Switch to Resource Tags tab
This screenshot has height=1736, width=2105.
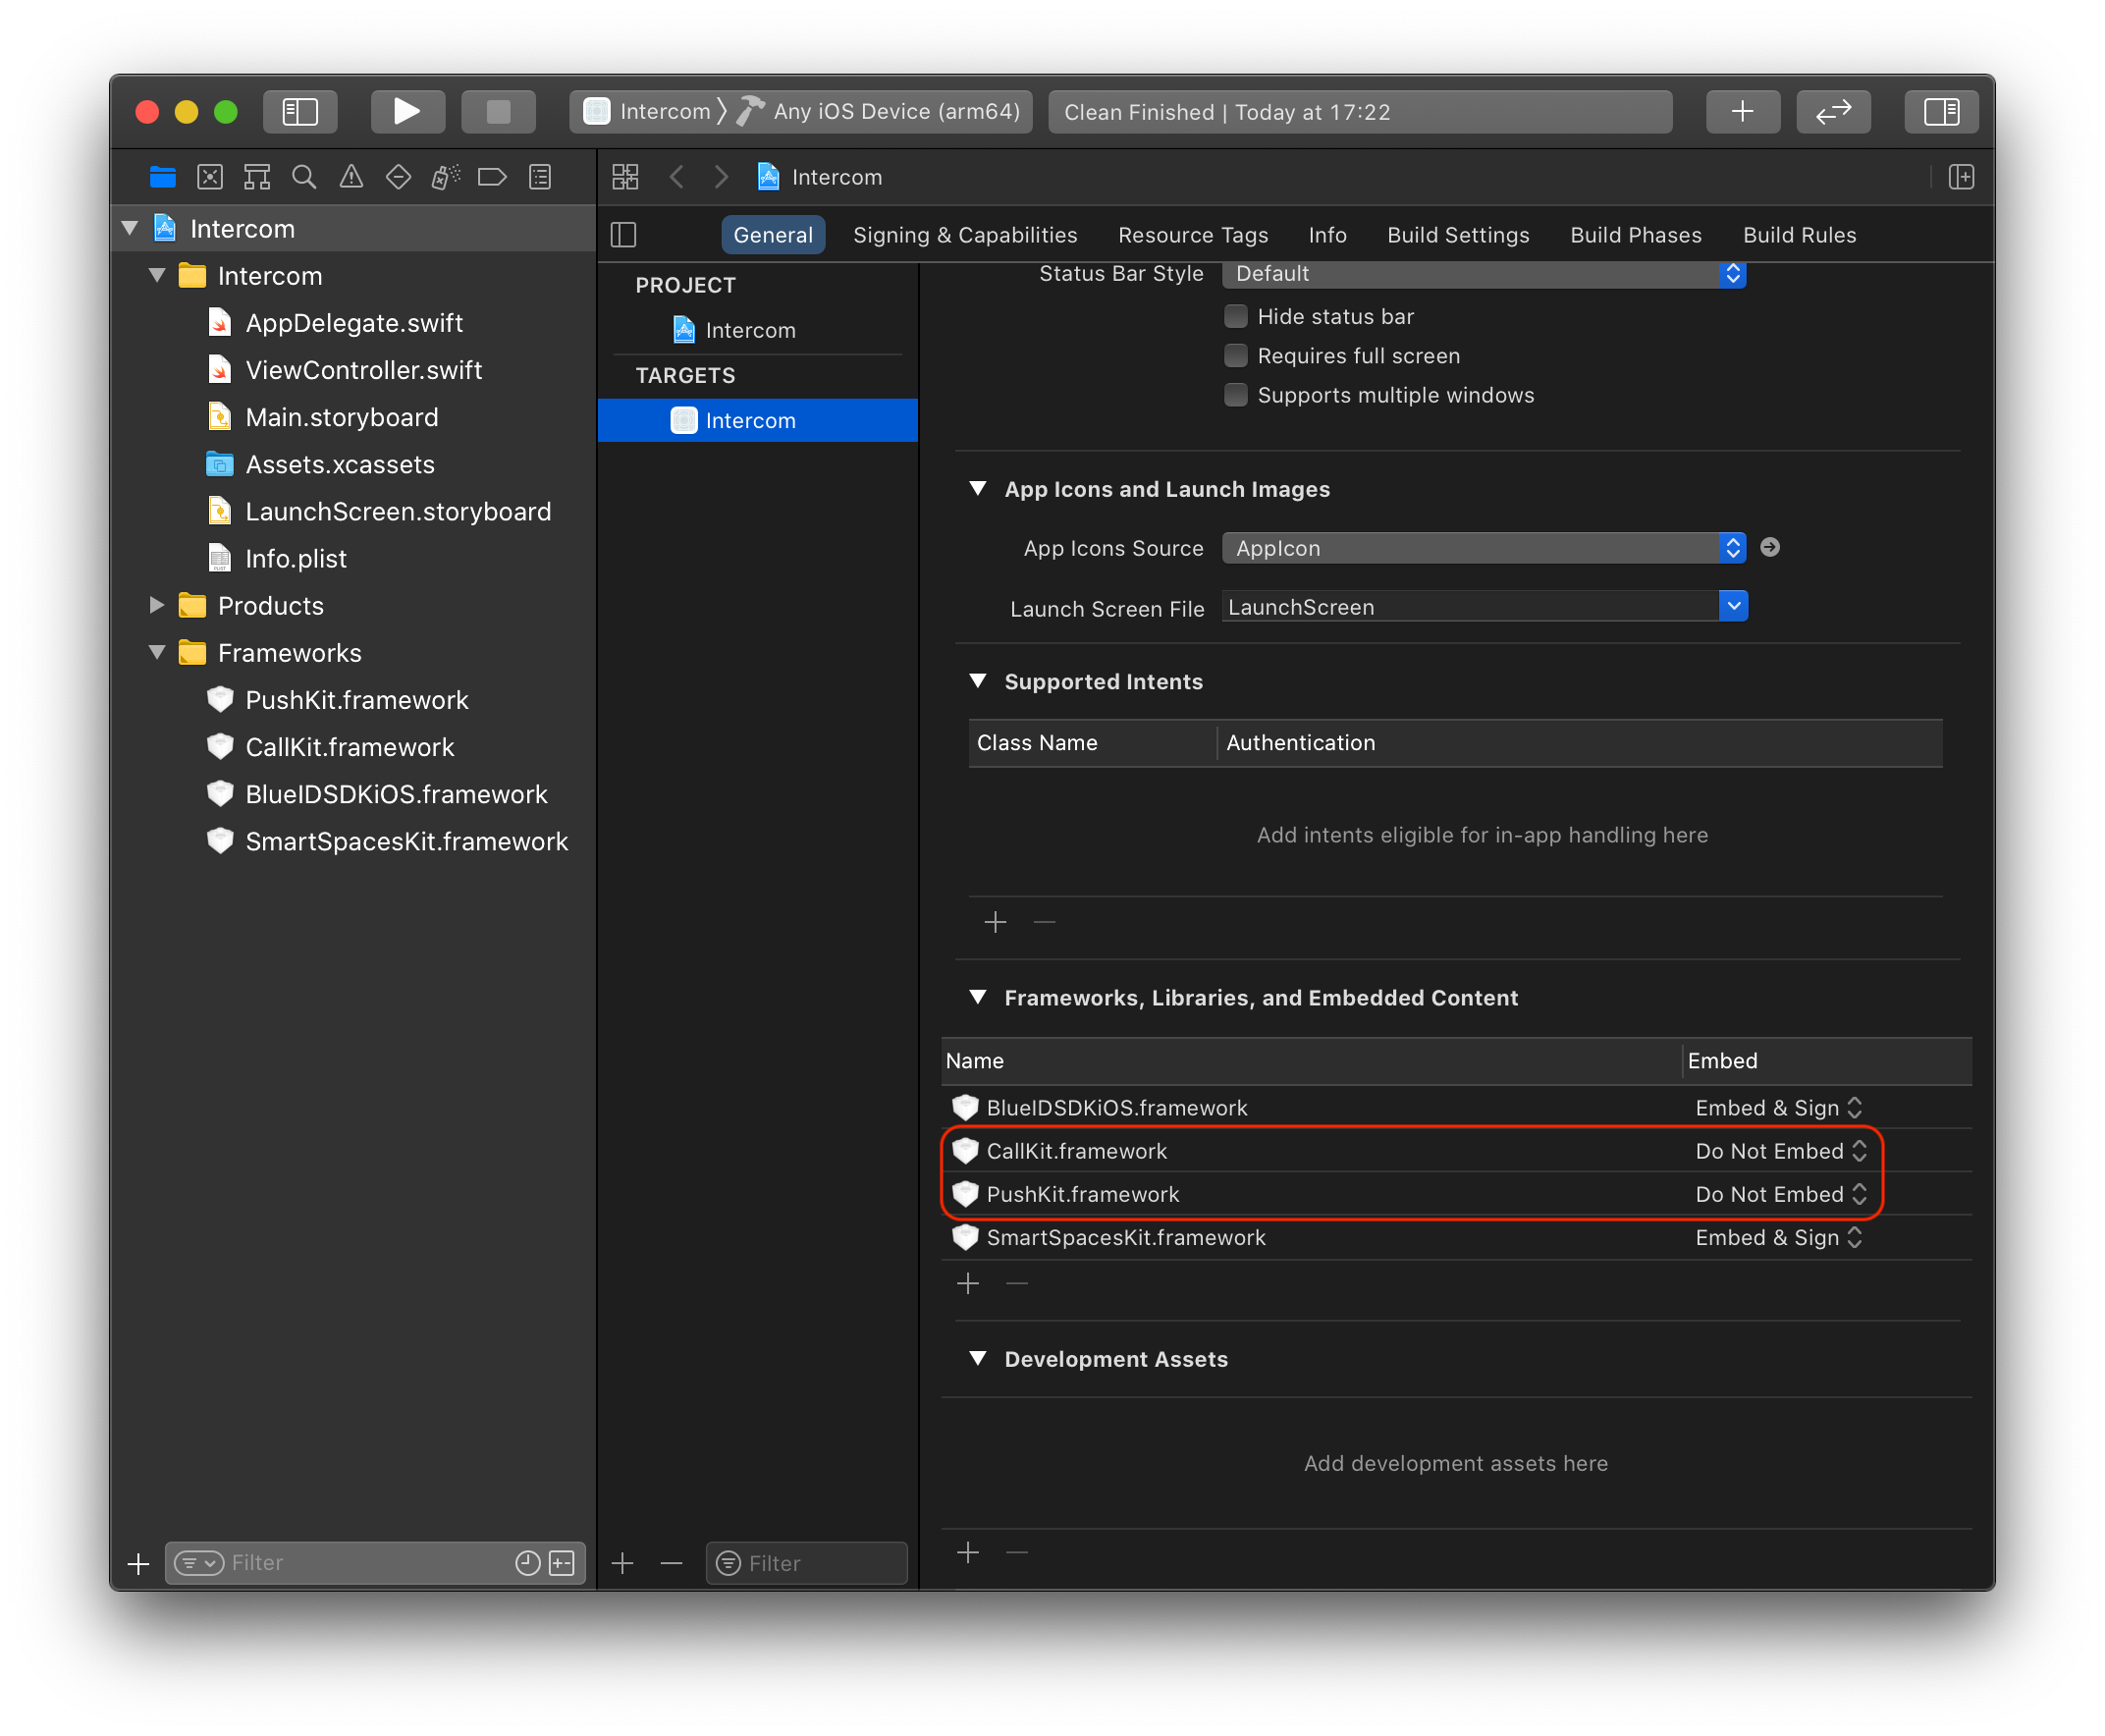(x=1192, y=235)
